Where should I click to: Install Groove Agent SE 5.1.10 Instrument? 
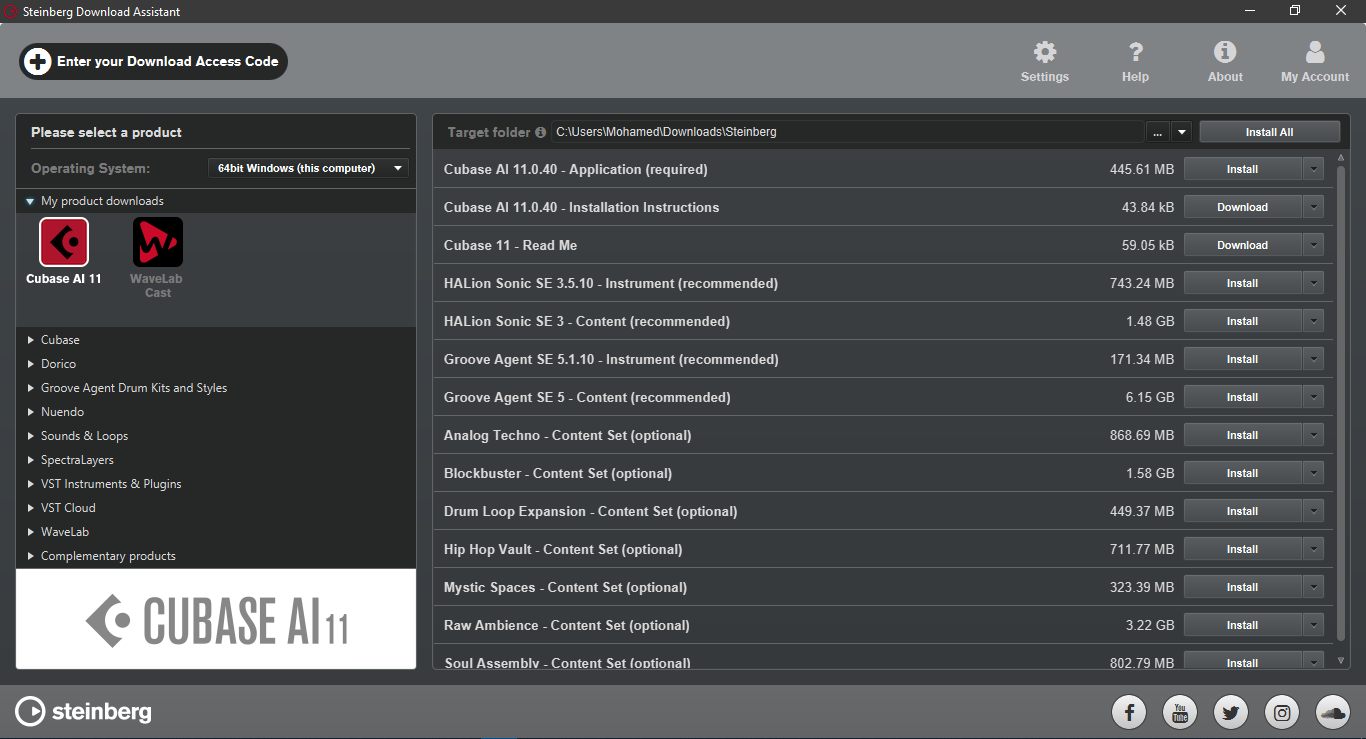(x=1243, y=359)
